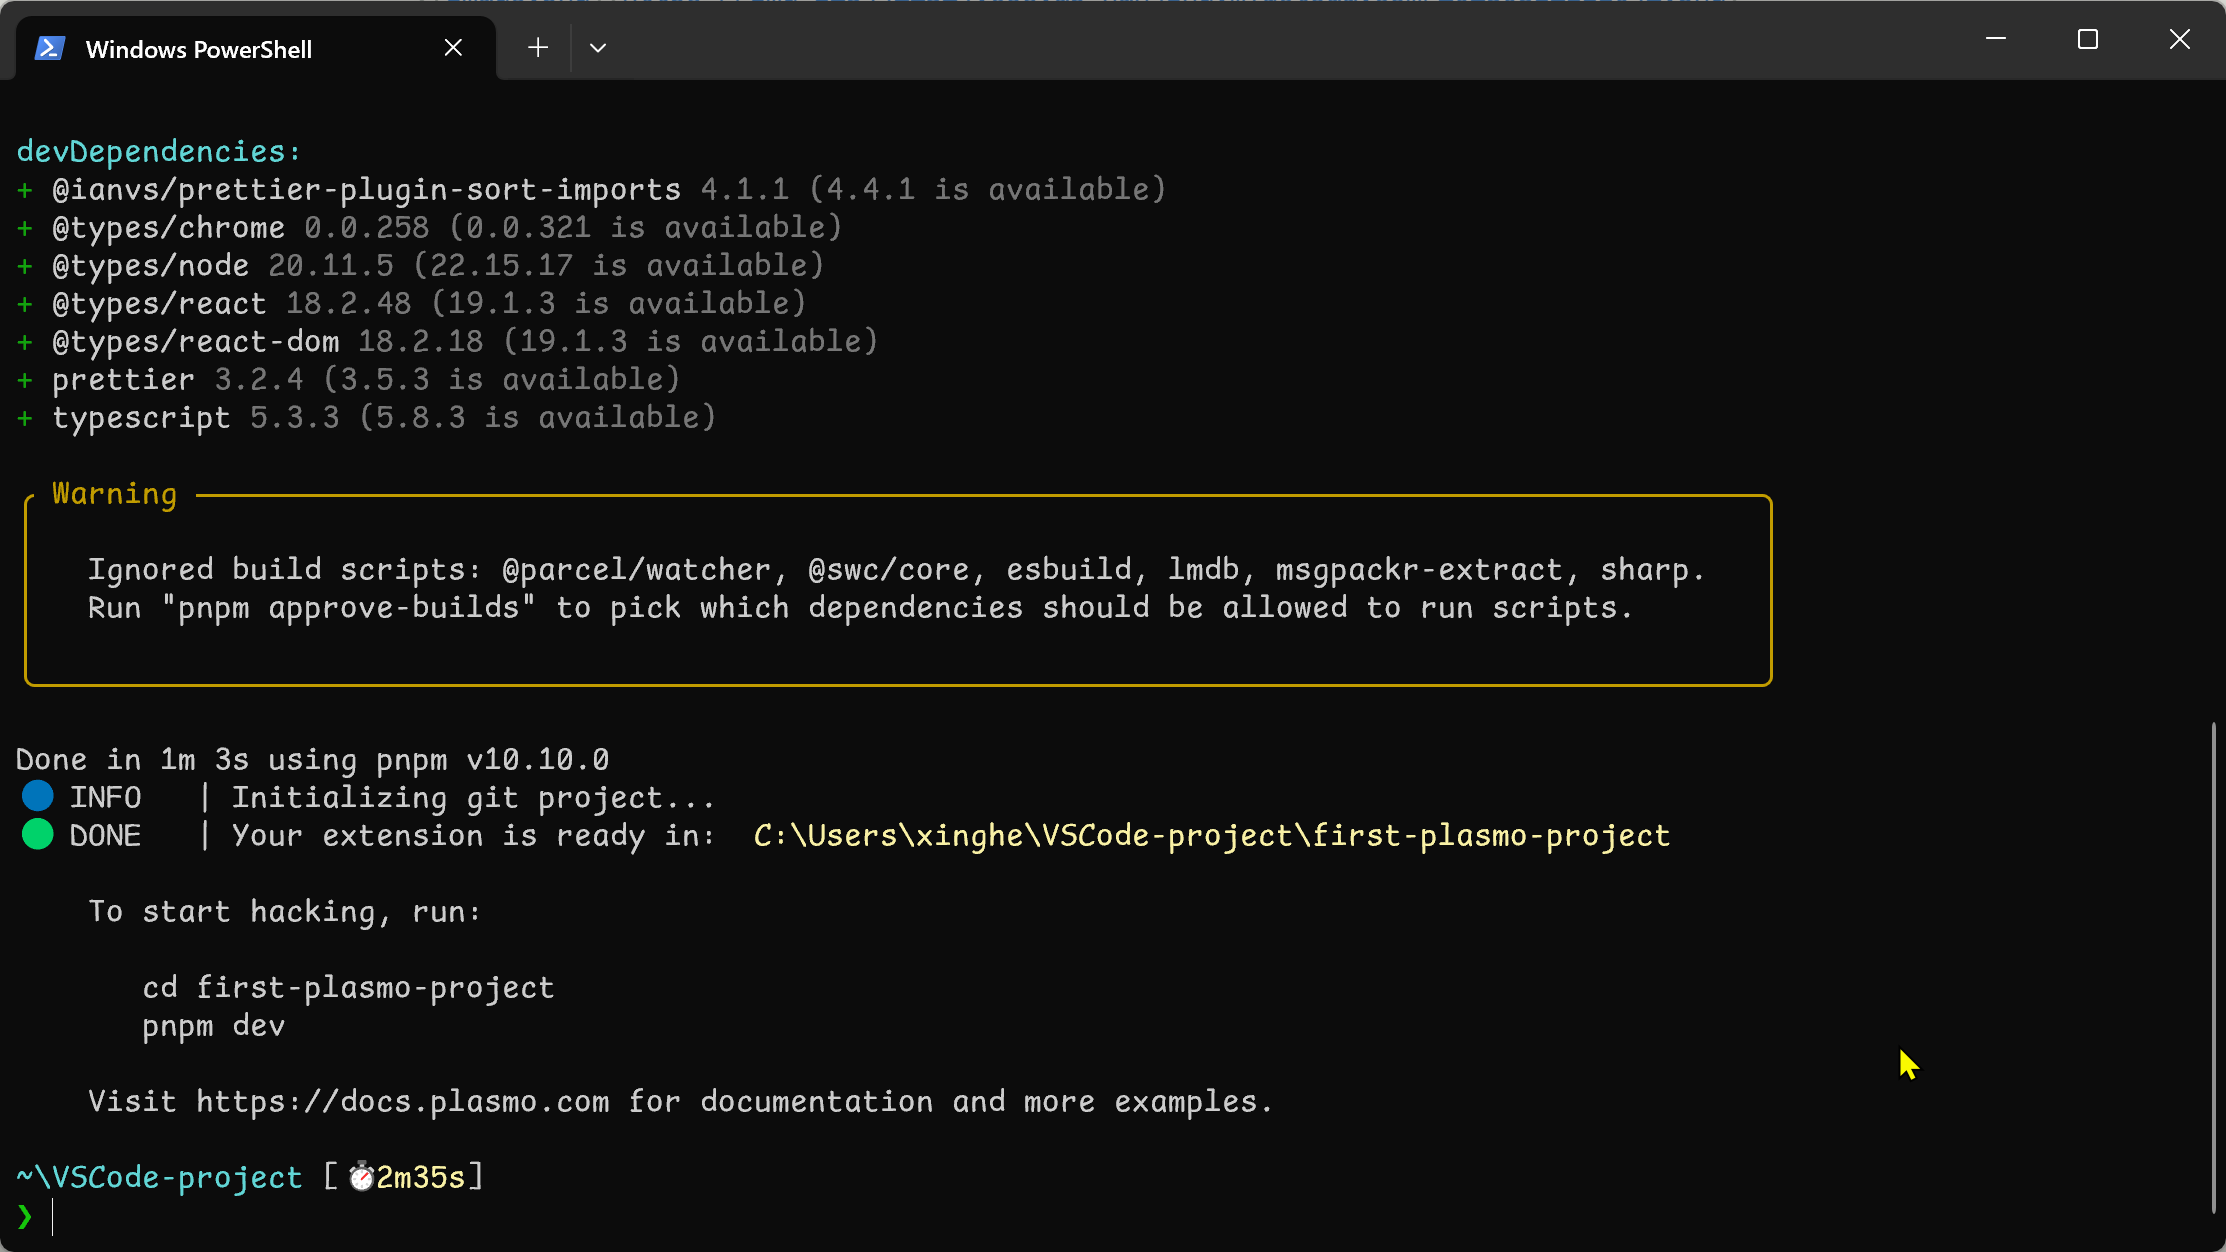Click the stopwatch icon in the prompt
The height and width of the screenshot is (1252, 2226).
coord(361,1177)
